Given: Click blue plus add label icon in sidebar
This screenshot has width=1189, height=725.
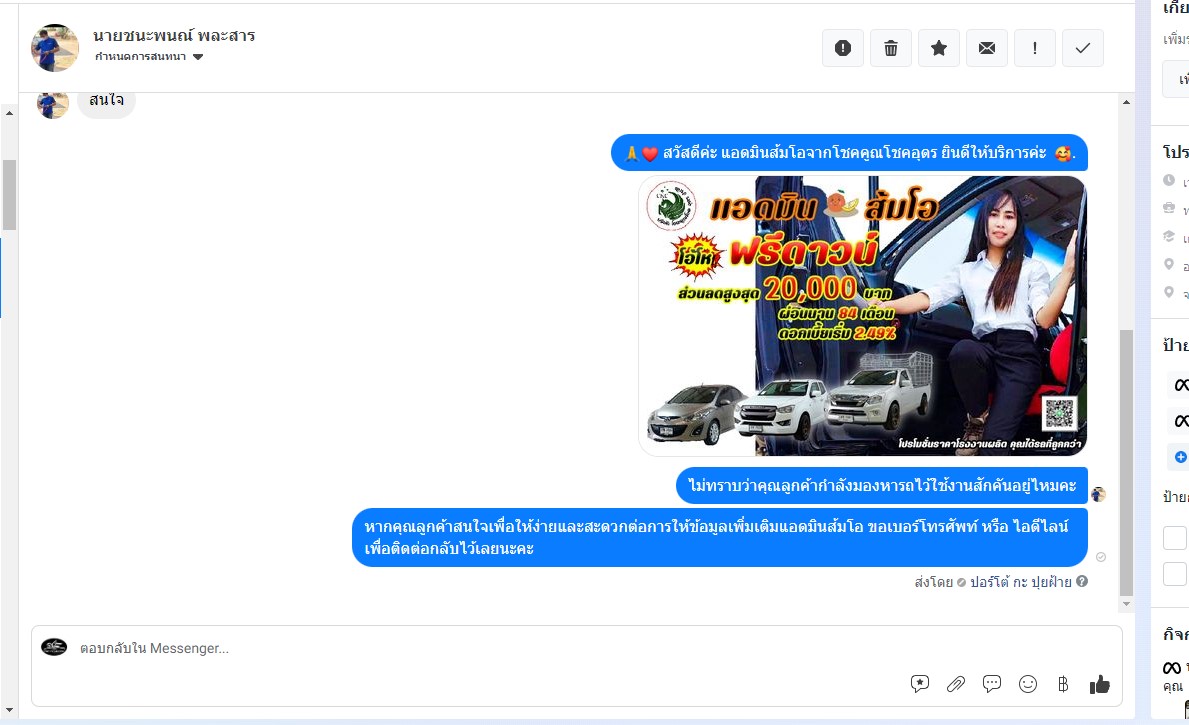Looking at the screenshot, I should tap(1181, 457).
